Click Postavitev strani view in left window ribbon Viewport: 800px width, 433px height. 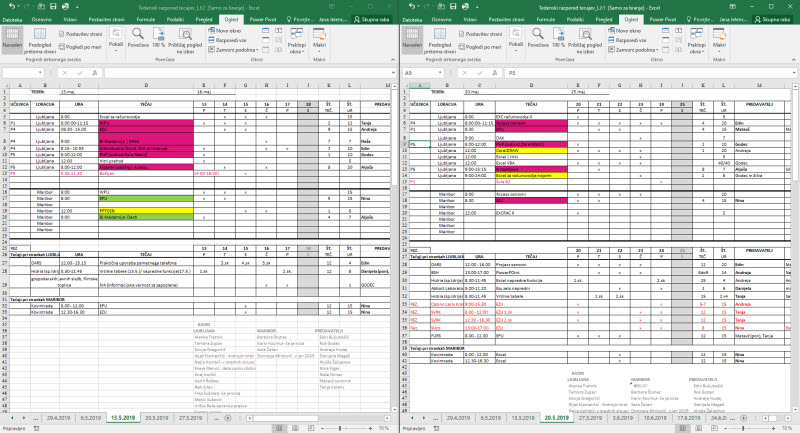pyautogui.click(x=81, y=34)
